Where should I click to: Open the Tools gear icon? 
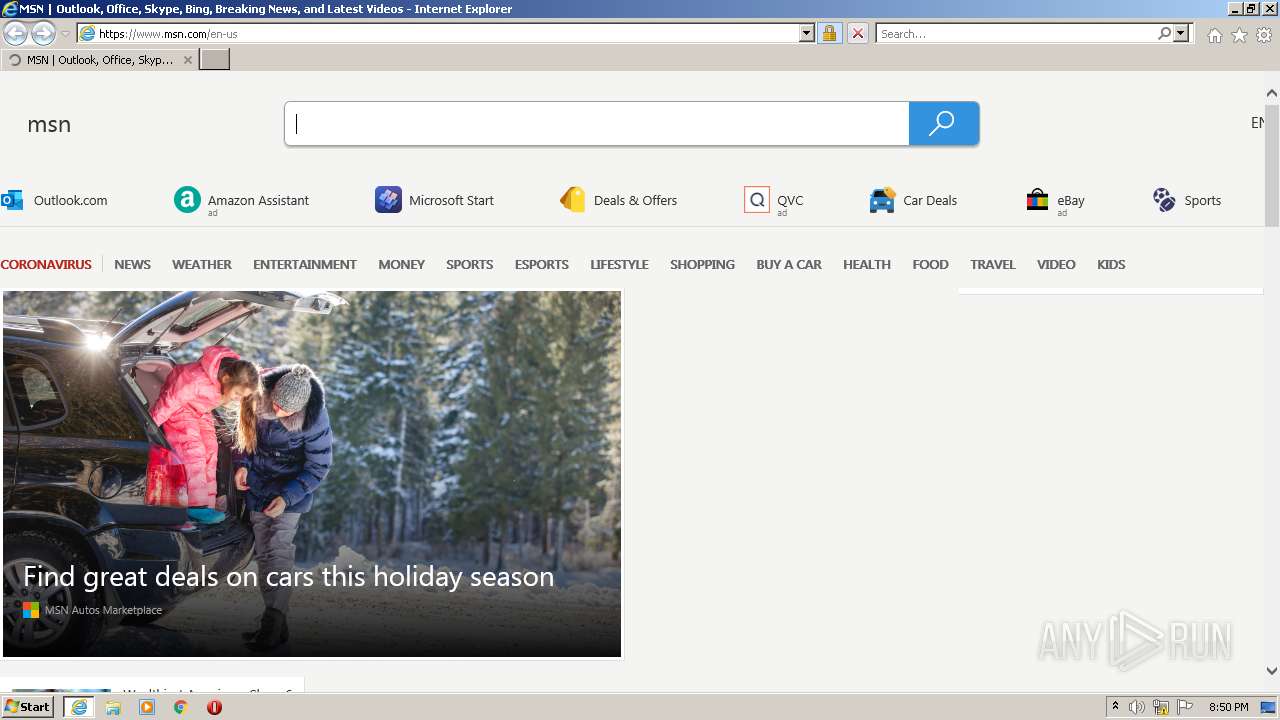pos(1264,35)
